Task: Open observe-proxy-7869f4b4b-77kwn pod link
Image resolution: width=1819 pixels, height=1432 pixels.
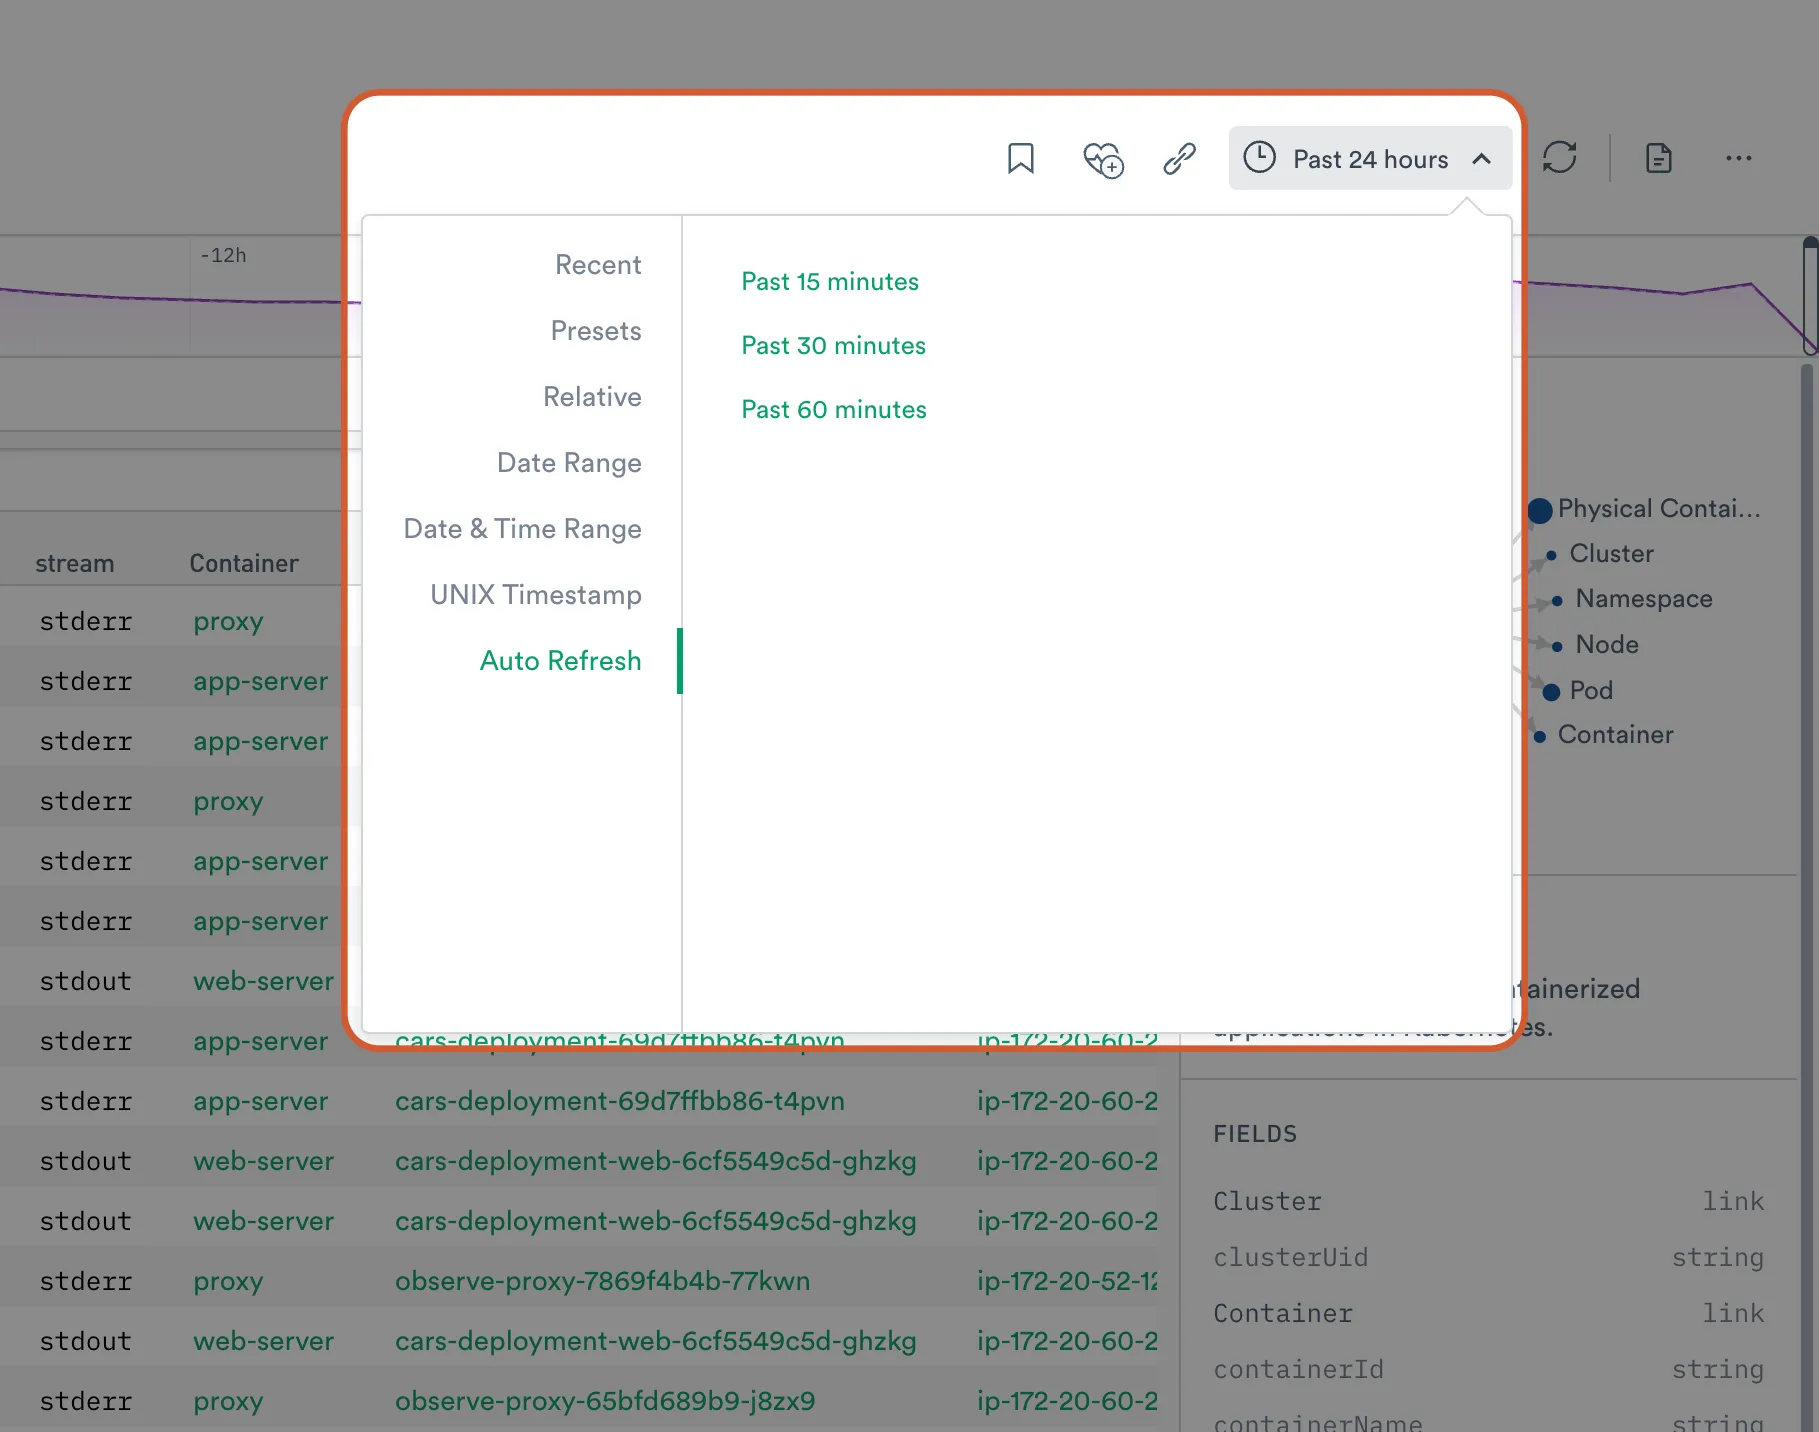Action: (x=602, y=1282)
